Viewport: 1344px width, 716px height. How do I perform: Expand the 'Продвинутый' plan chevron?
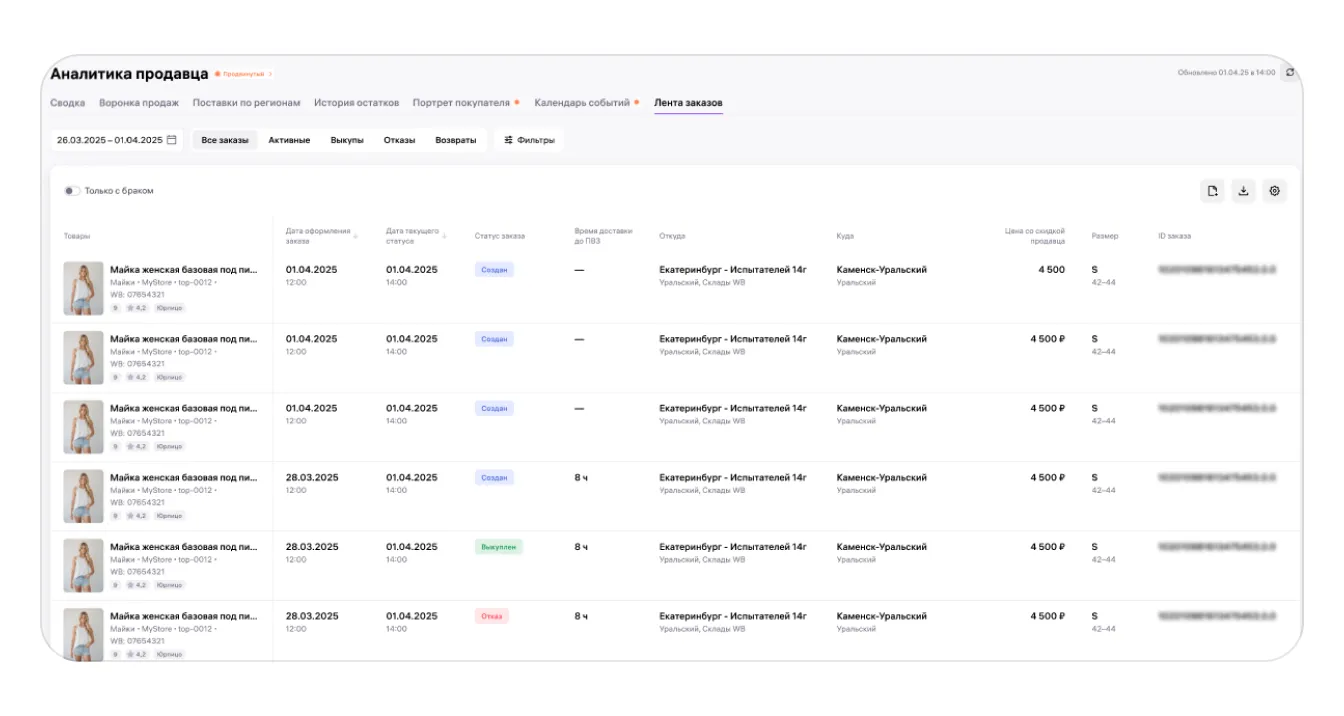tap(270, 74)
